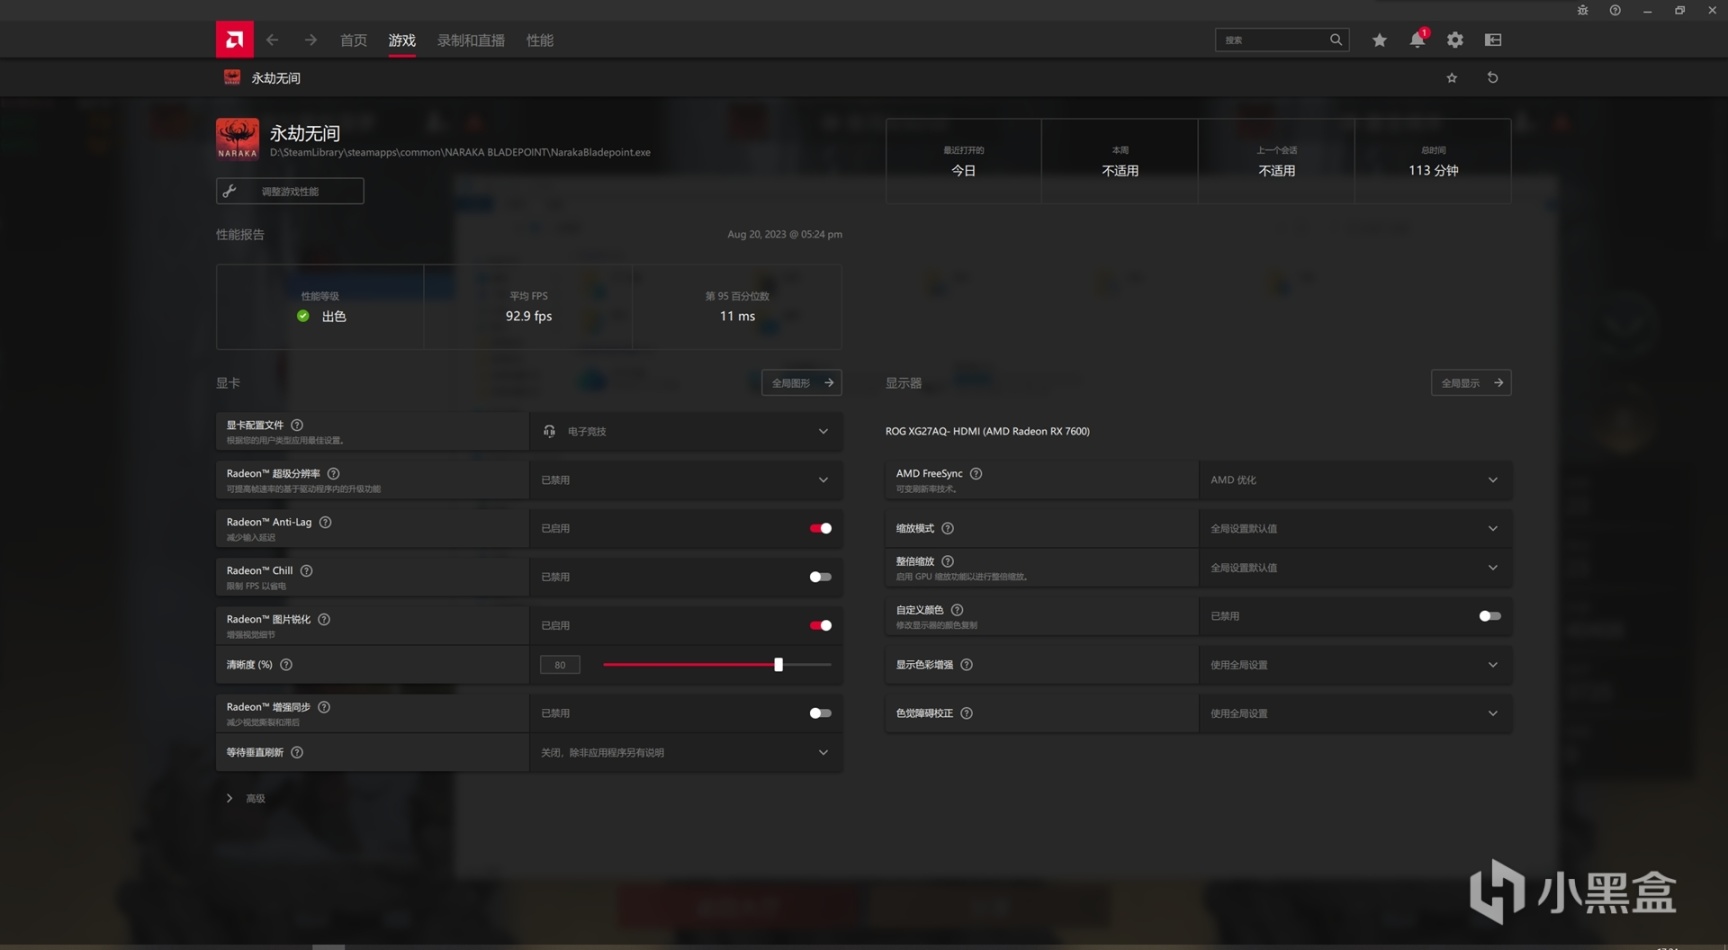This screenshot has width=1728, height=950.
Task: Open 显示色彩增强 dropdown
Action: point(1355,665)
